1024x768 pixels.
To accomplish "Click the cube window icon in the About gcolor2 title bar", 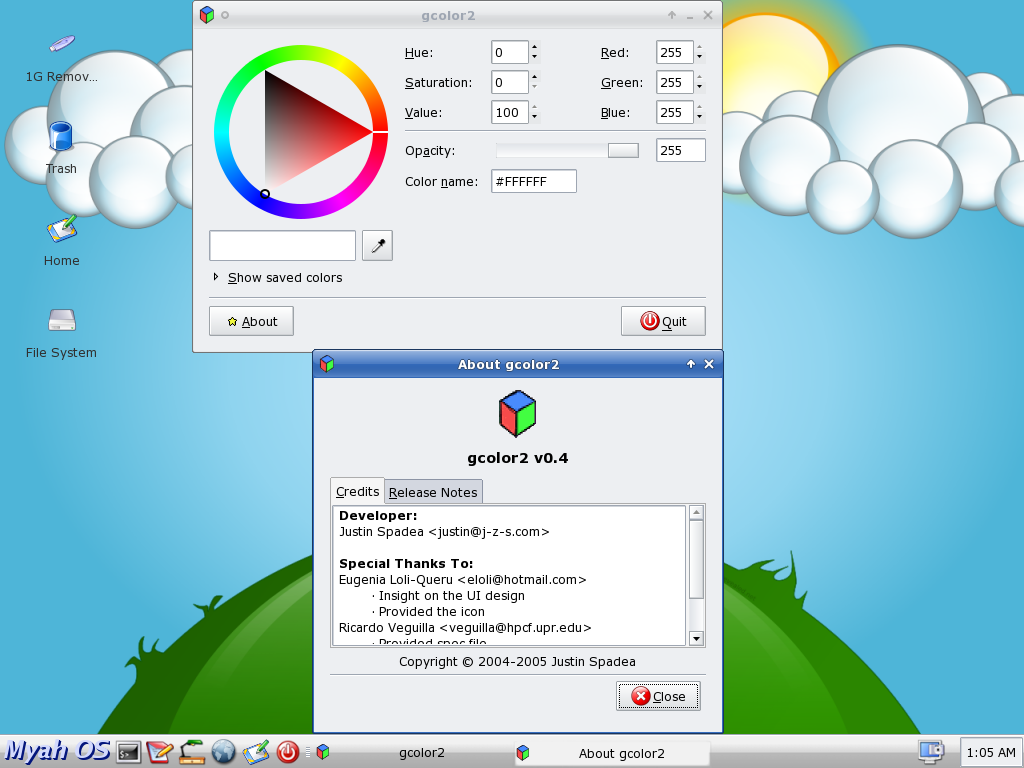I will point(327,364).
